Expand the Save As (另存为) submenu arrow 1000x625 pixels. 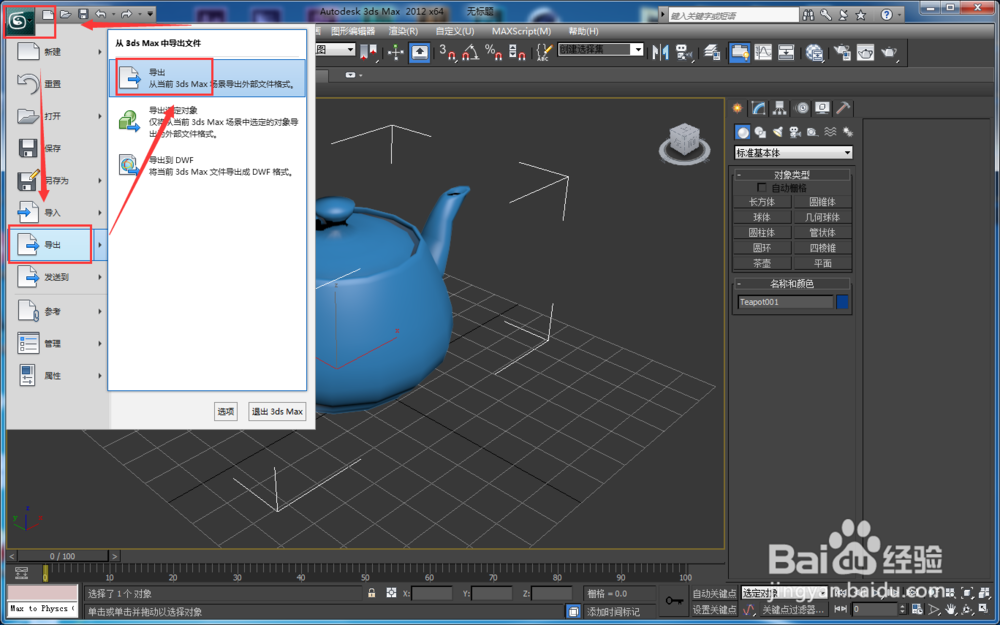point(99,180)
